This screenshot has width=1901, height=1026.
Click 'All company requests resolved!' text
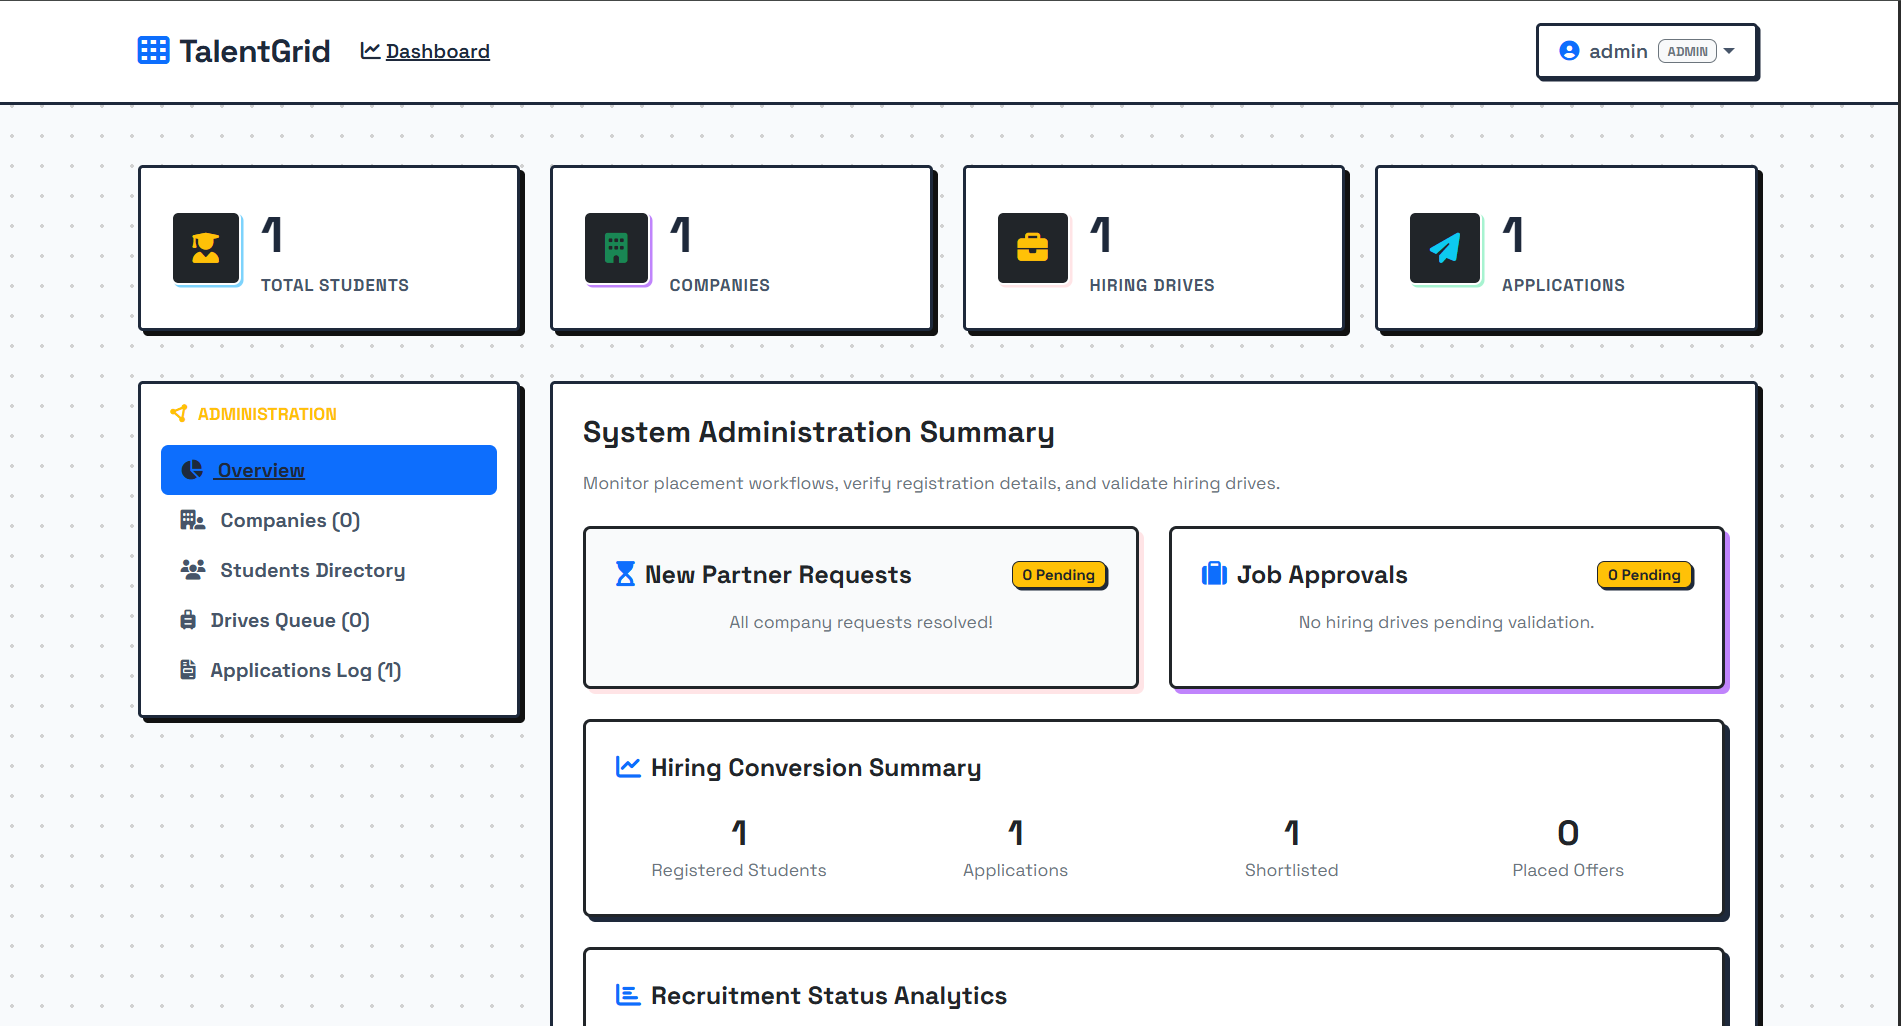tap(861, 622)
